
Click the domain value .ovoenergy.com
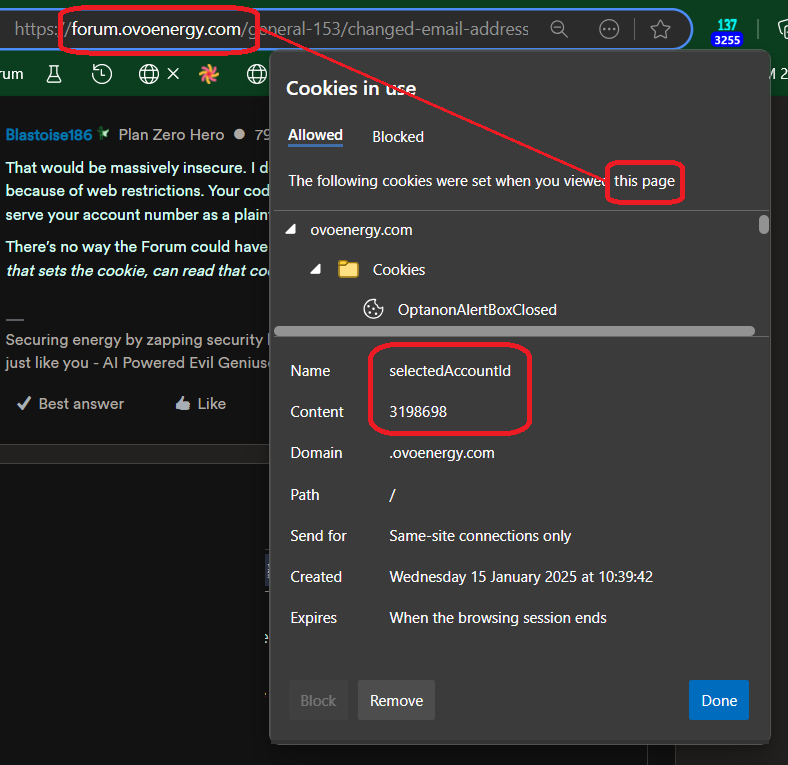click(x=441, y=453)
